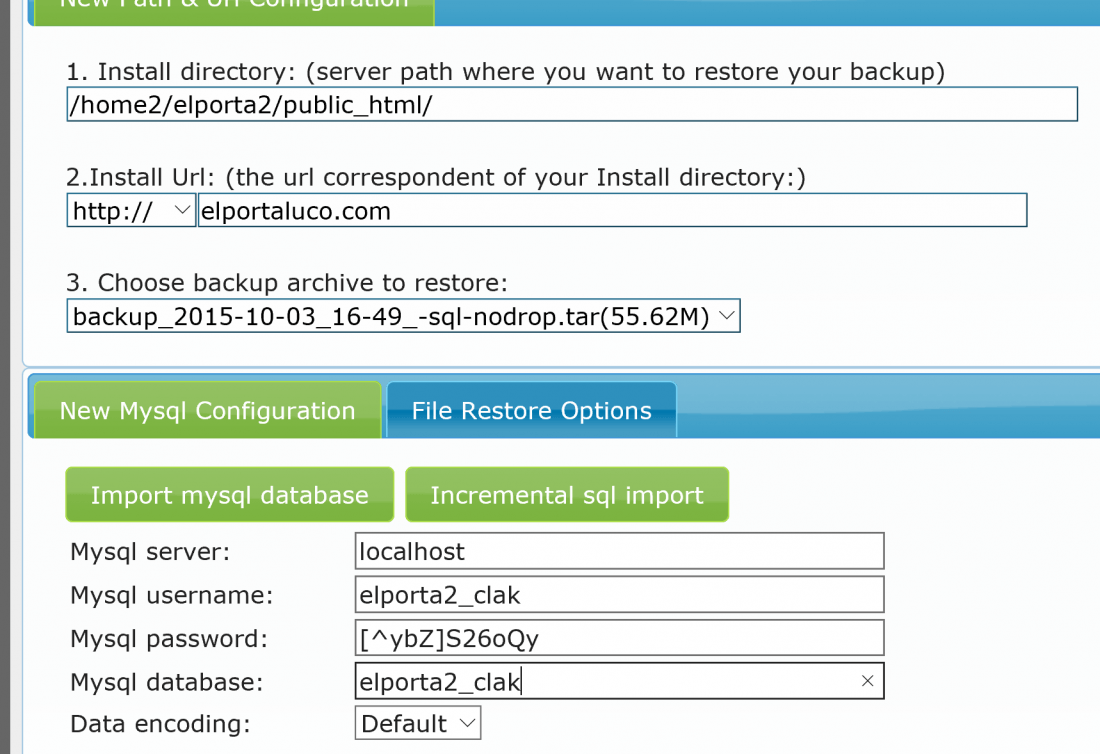Expand the backup archive selection dropdown
The height and width of the screenshot is (754, 1100).
click(x=403, y=316)
